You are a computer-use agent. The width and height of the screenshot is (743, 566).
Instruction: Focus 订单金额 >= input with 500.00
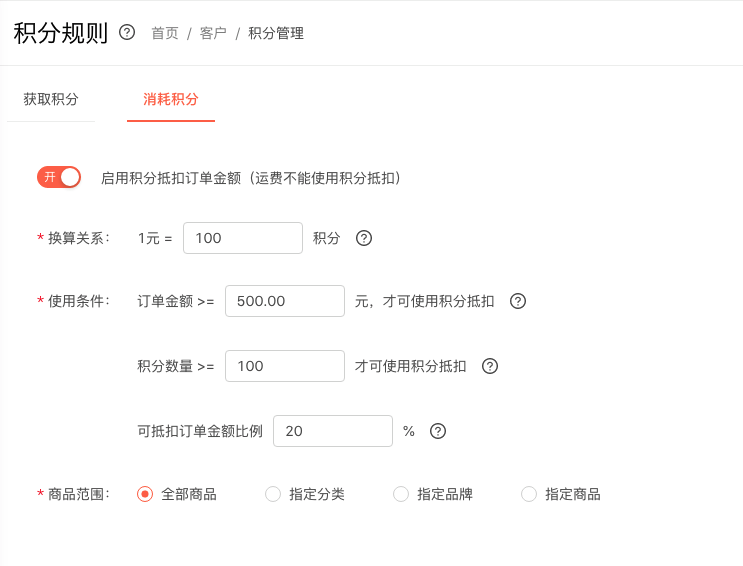point(285,301)
